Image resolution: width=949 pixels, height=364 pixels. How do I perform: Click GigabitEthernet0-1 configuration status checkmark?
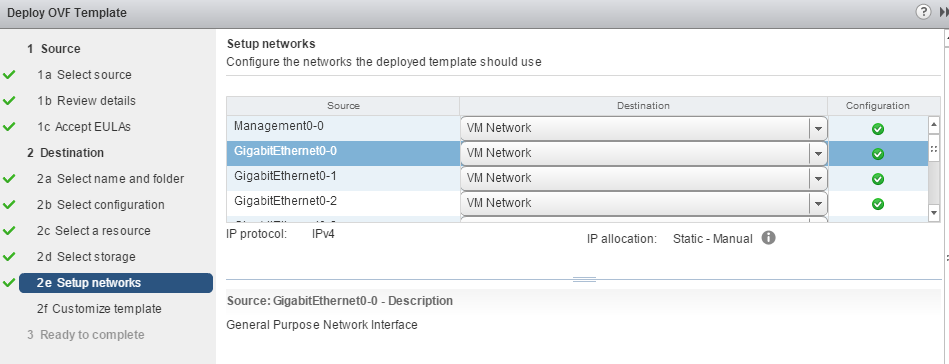click(x=878, y=179)
